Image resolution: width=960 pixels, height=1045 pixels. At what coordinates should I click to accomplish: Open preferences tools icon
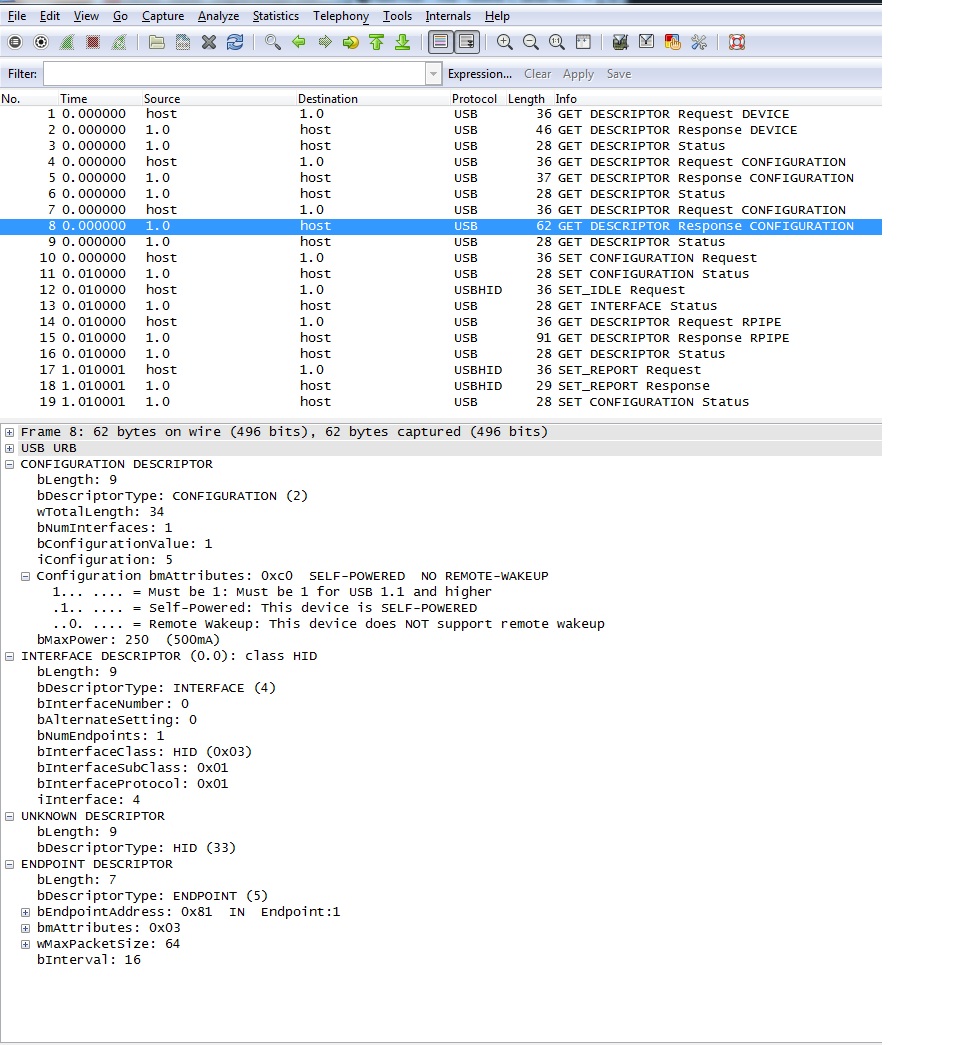point(699,43)
